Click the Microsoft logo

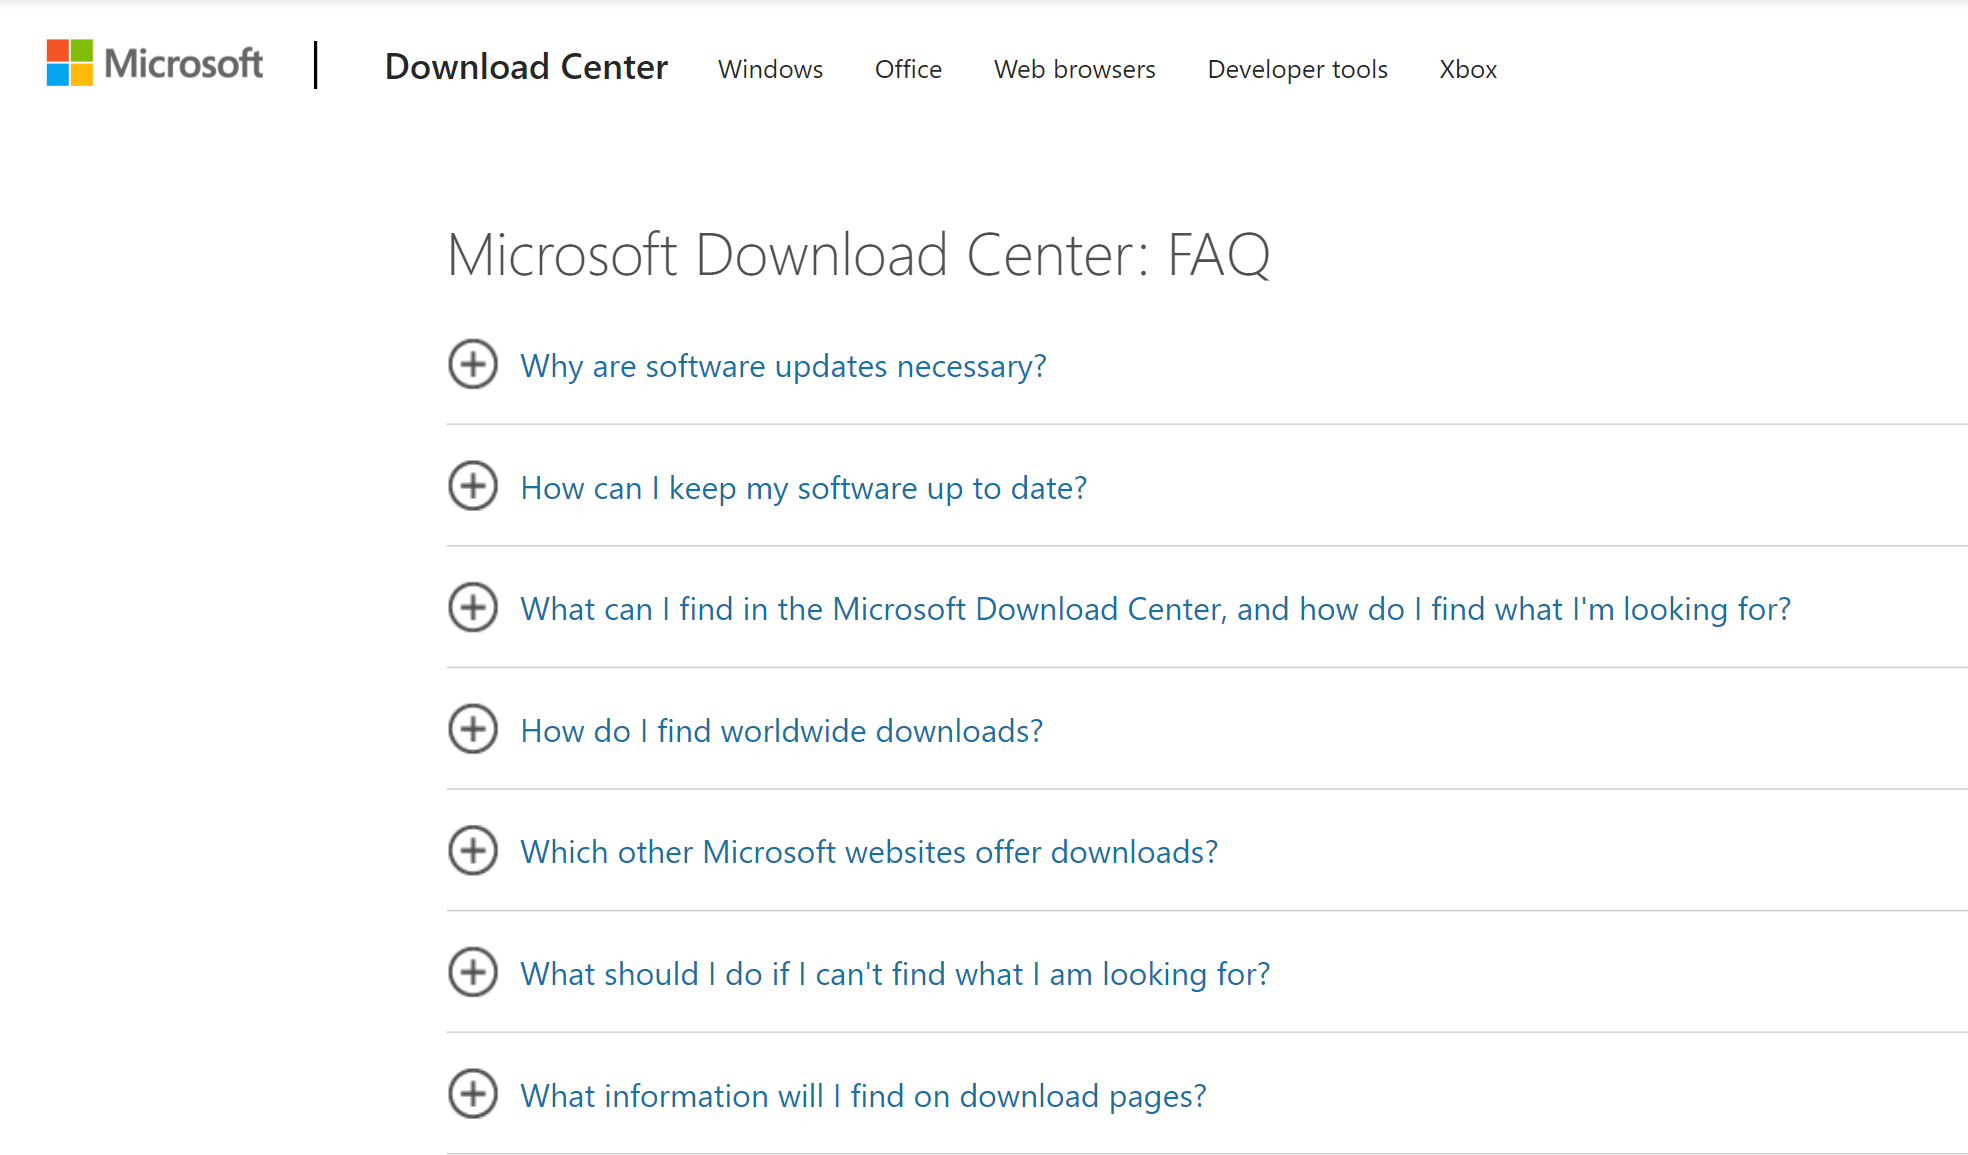click(x=155, y=63)
